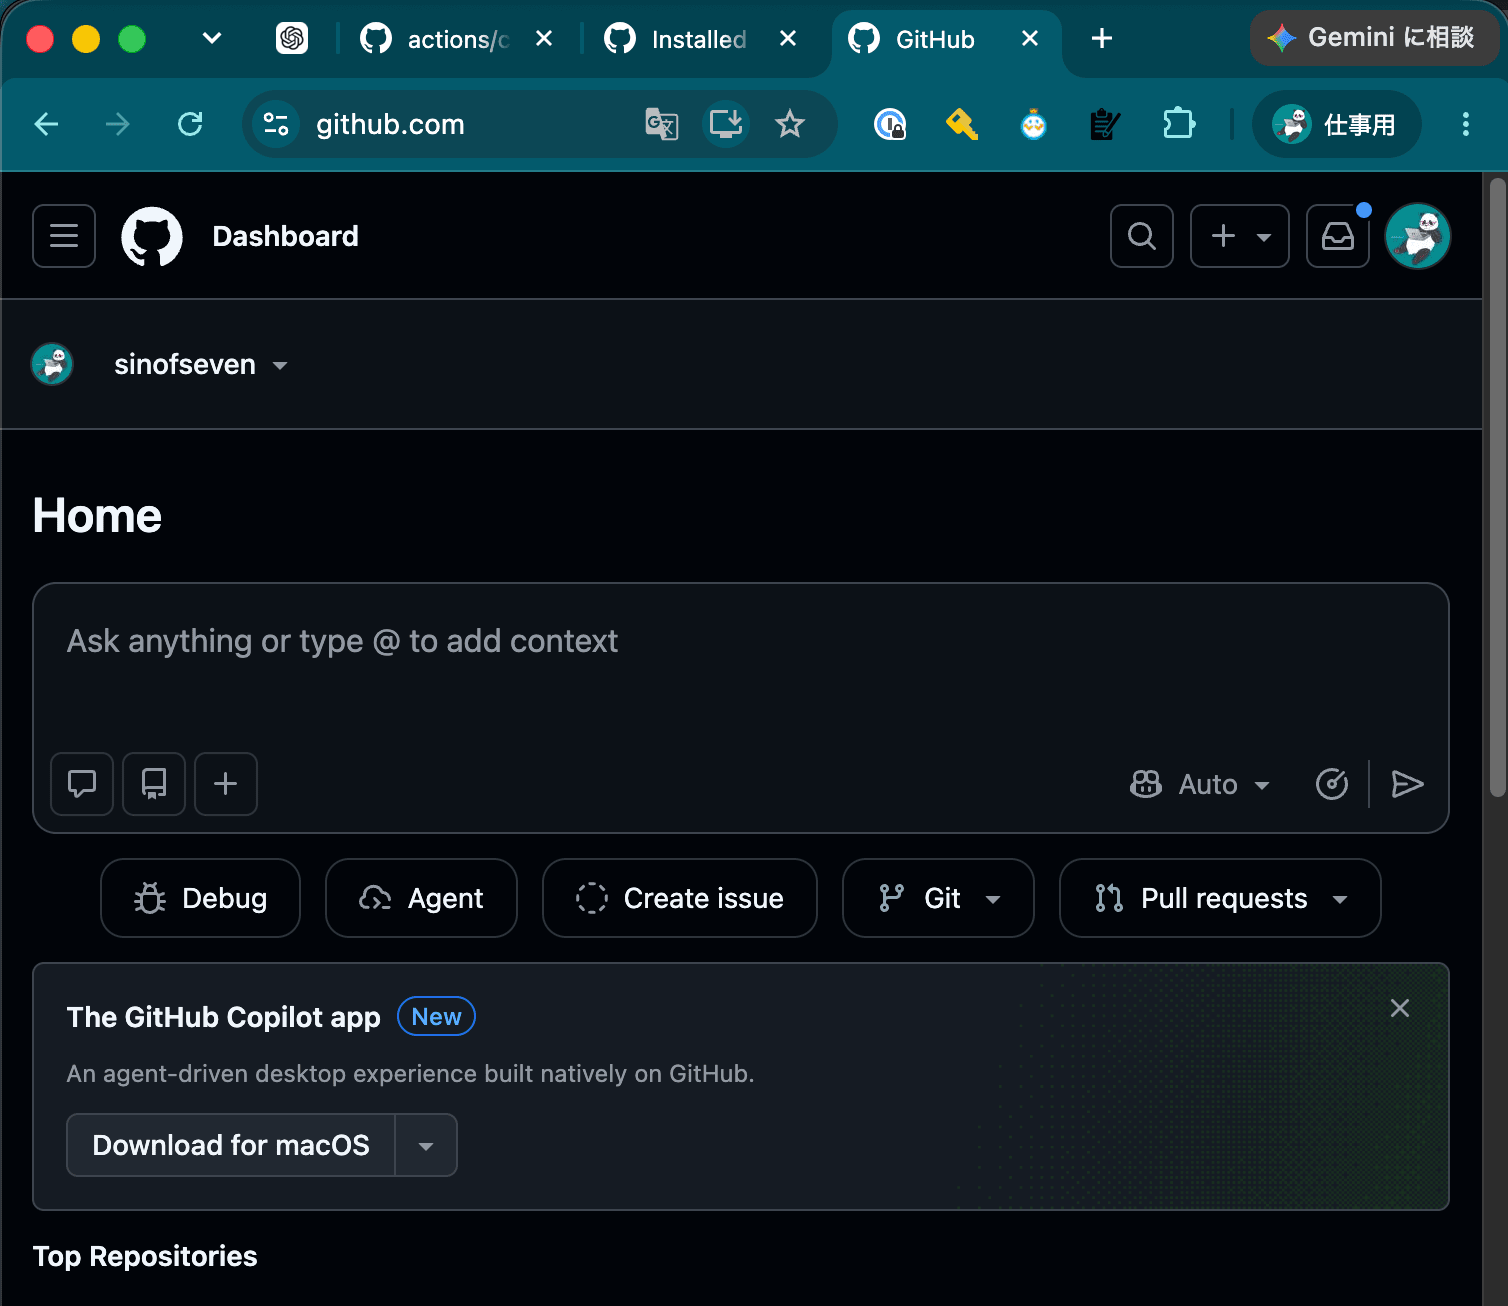The image size is (1508, 1306).
Task: Click the repository icon under the prompt box
Action: [x=154, y=784]
